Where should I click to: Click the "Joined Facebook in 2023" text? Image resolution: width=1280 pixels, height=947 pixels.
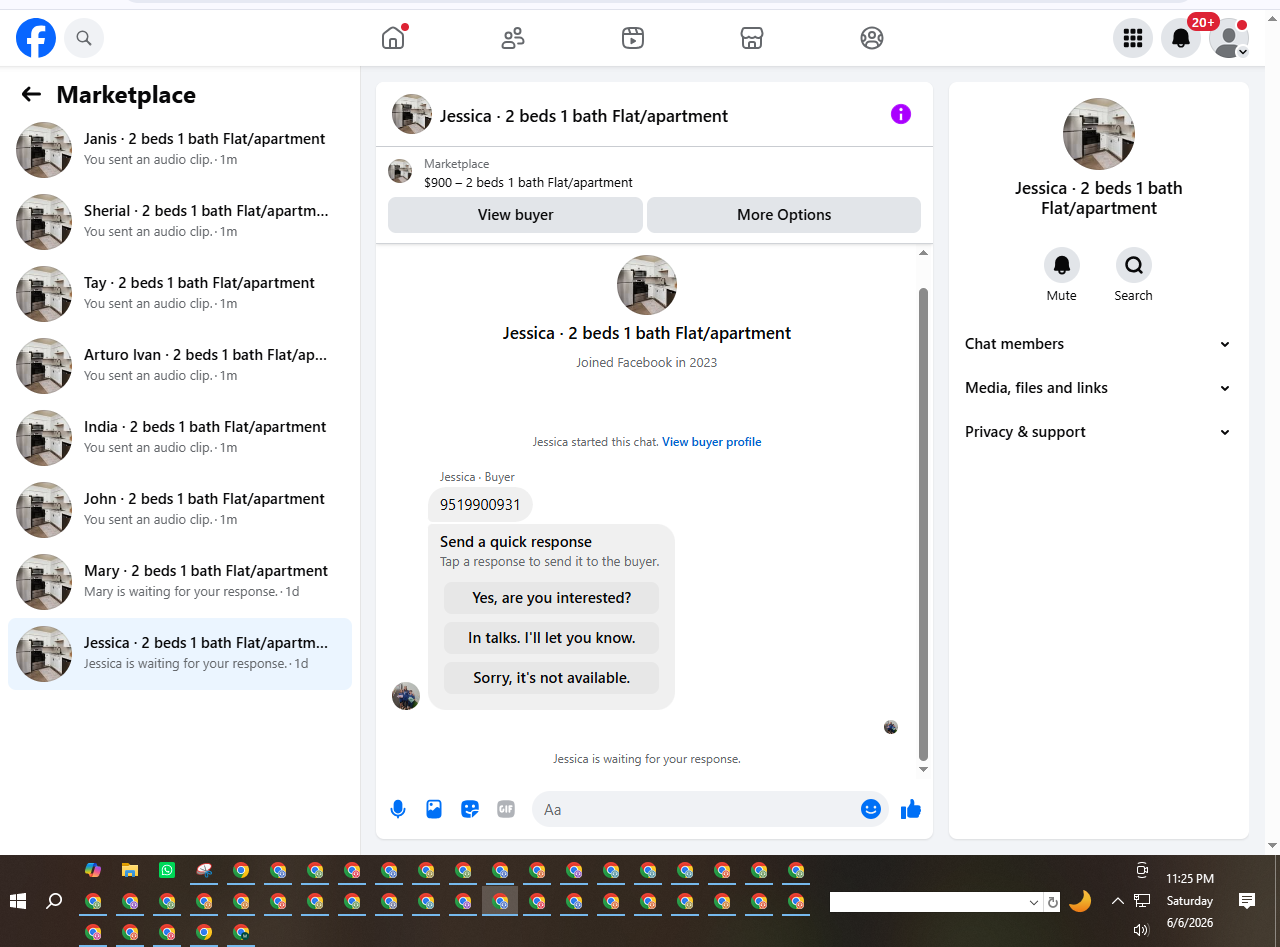(647, 363)
